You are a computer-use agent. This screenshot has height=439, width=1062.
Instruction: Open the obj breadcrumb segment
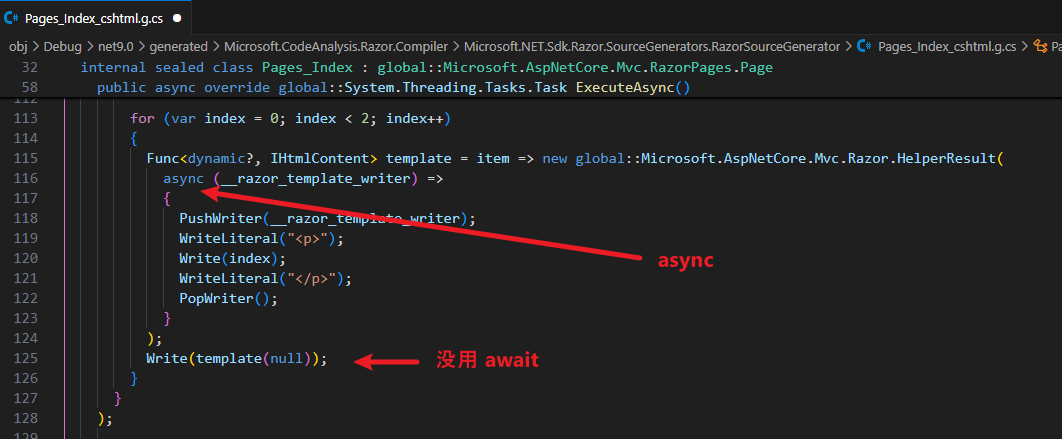click(17, 47)
